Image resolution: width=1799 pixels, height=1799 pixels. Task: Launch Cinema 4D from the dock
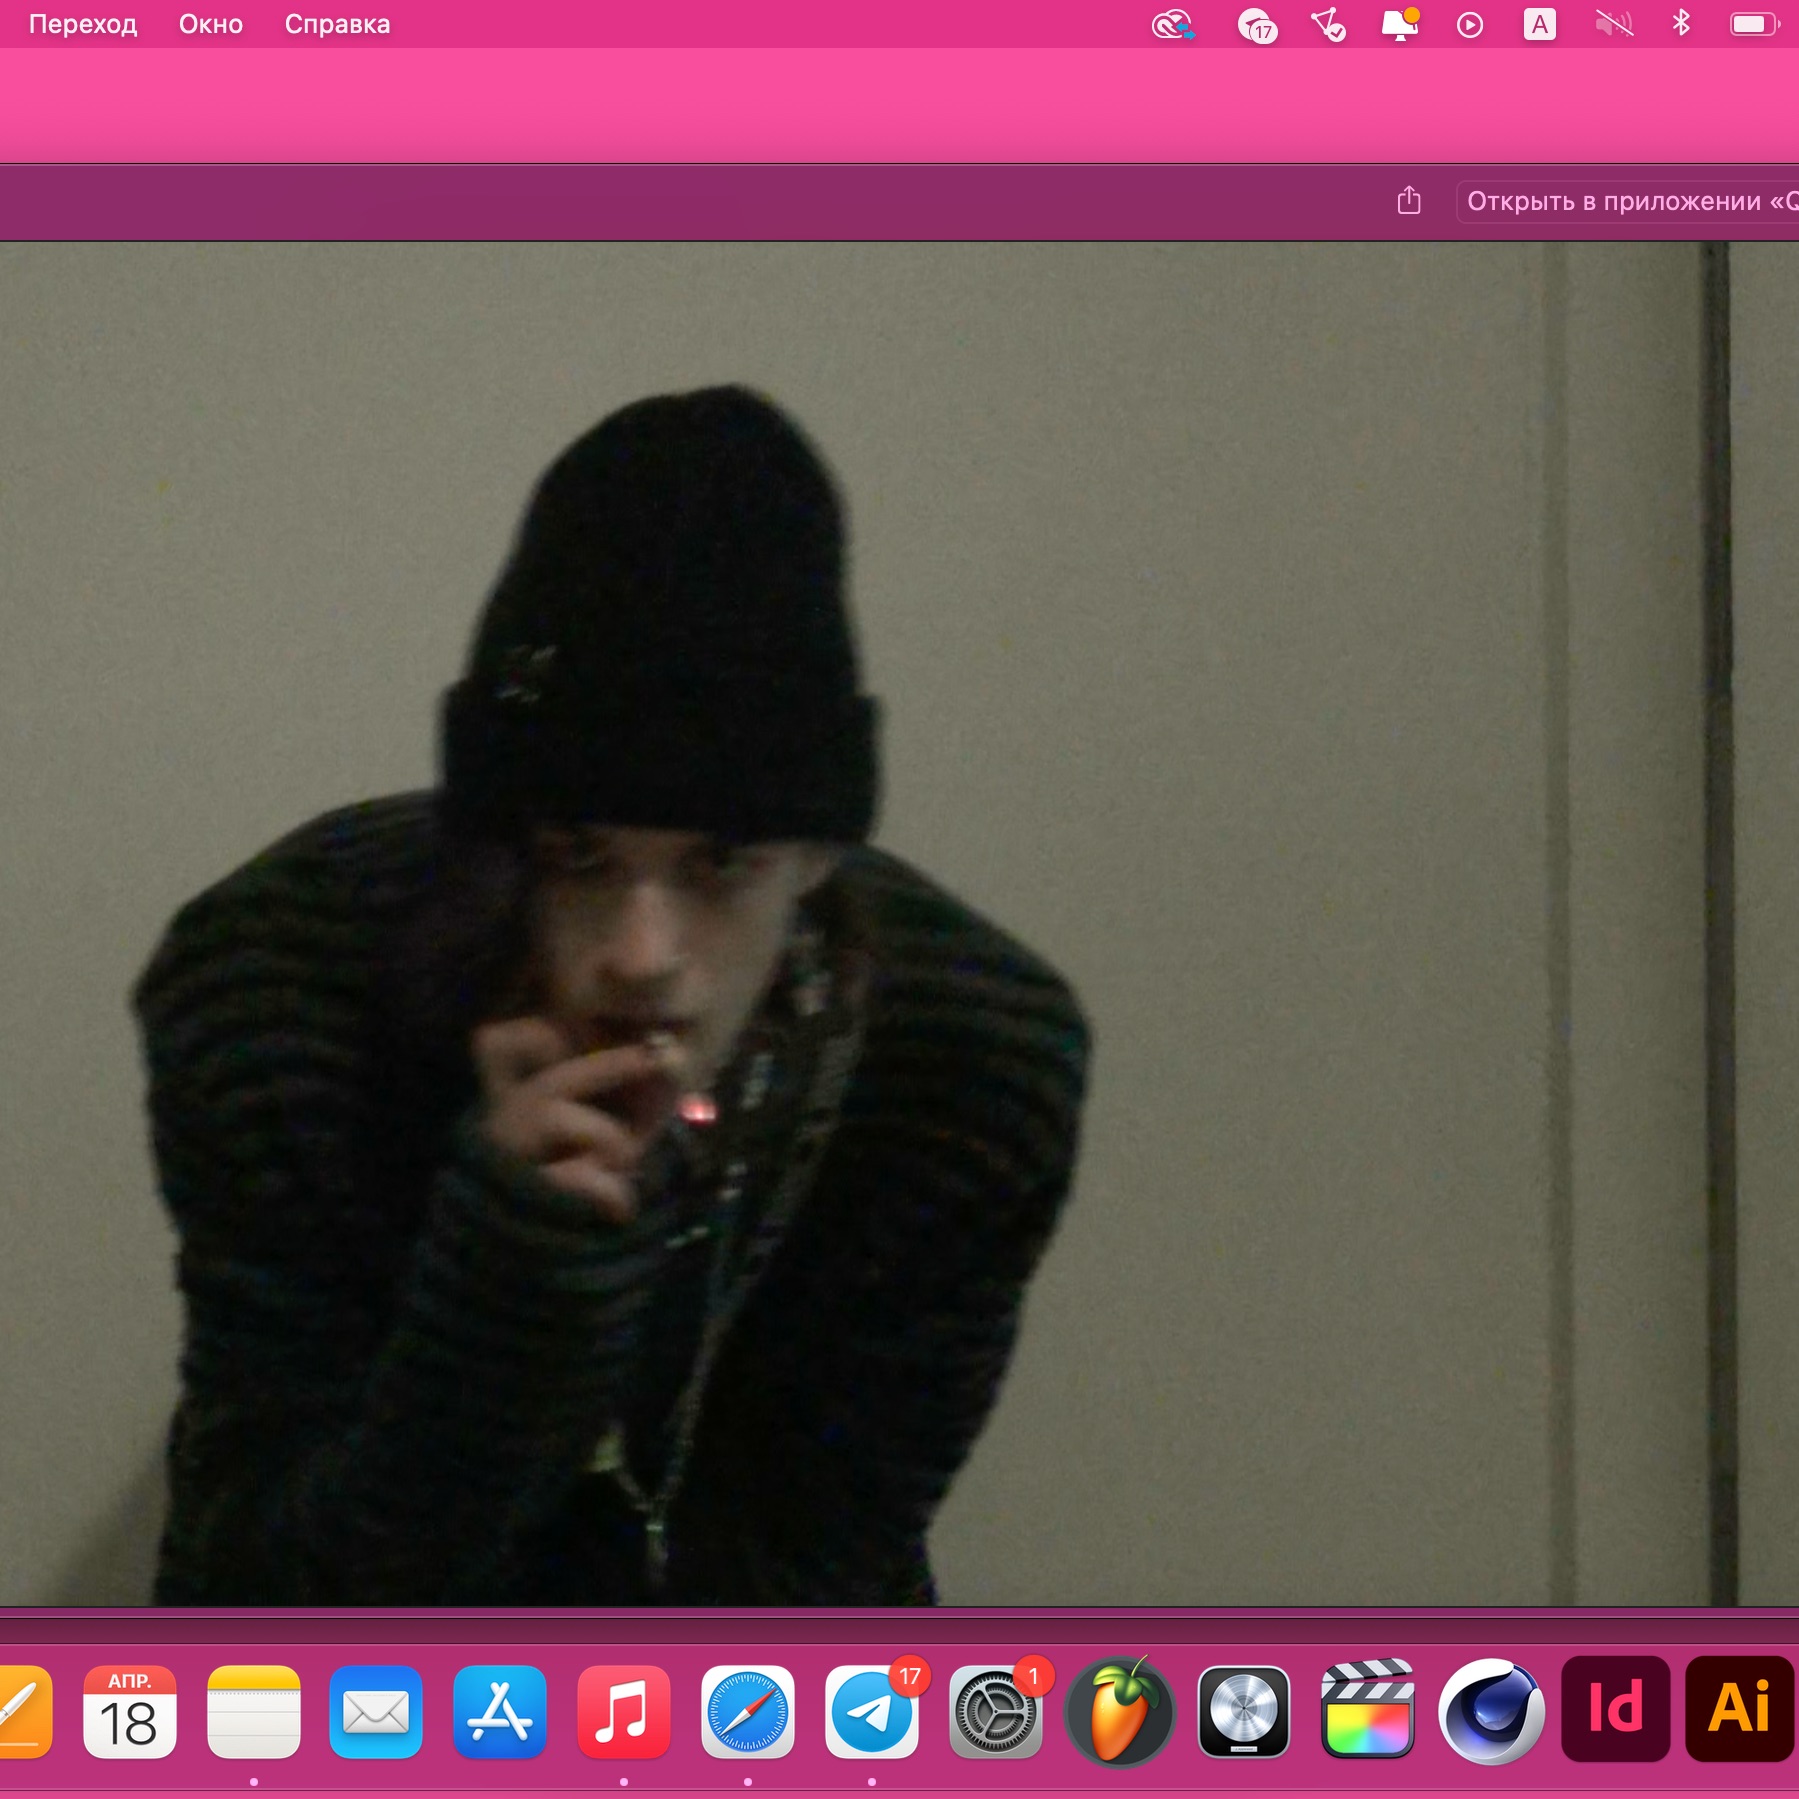pos(1491,1711)
